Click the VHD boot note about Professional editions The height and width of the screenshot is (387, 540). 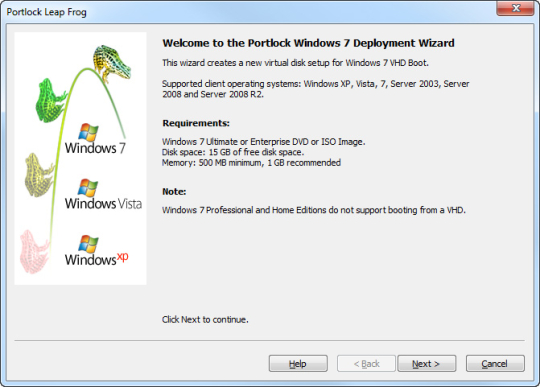[x=314, y=210]
